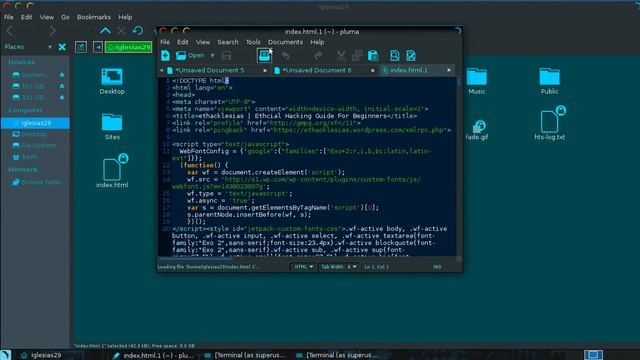Click the Redo arrow in pluma

tap(318, 56)
